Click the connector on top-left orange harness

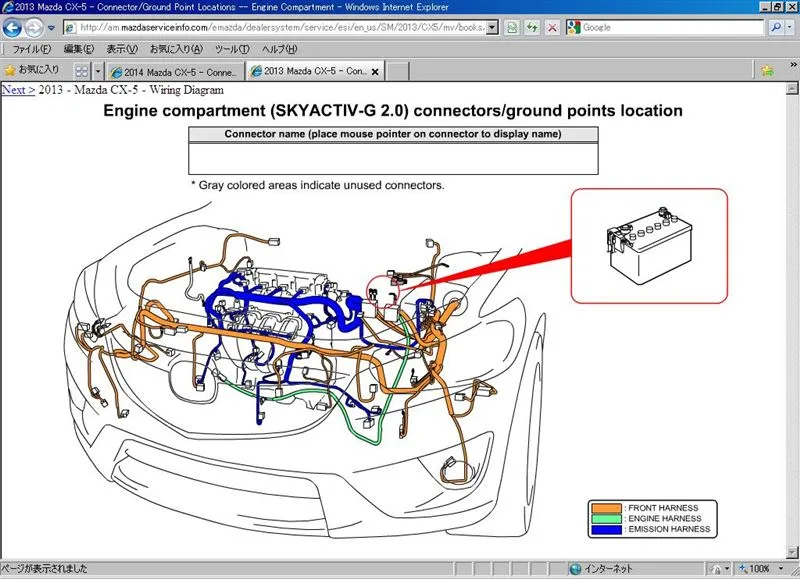(273, 241)
